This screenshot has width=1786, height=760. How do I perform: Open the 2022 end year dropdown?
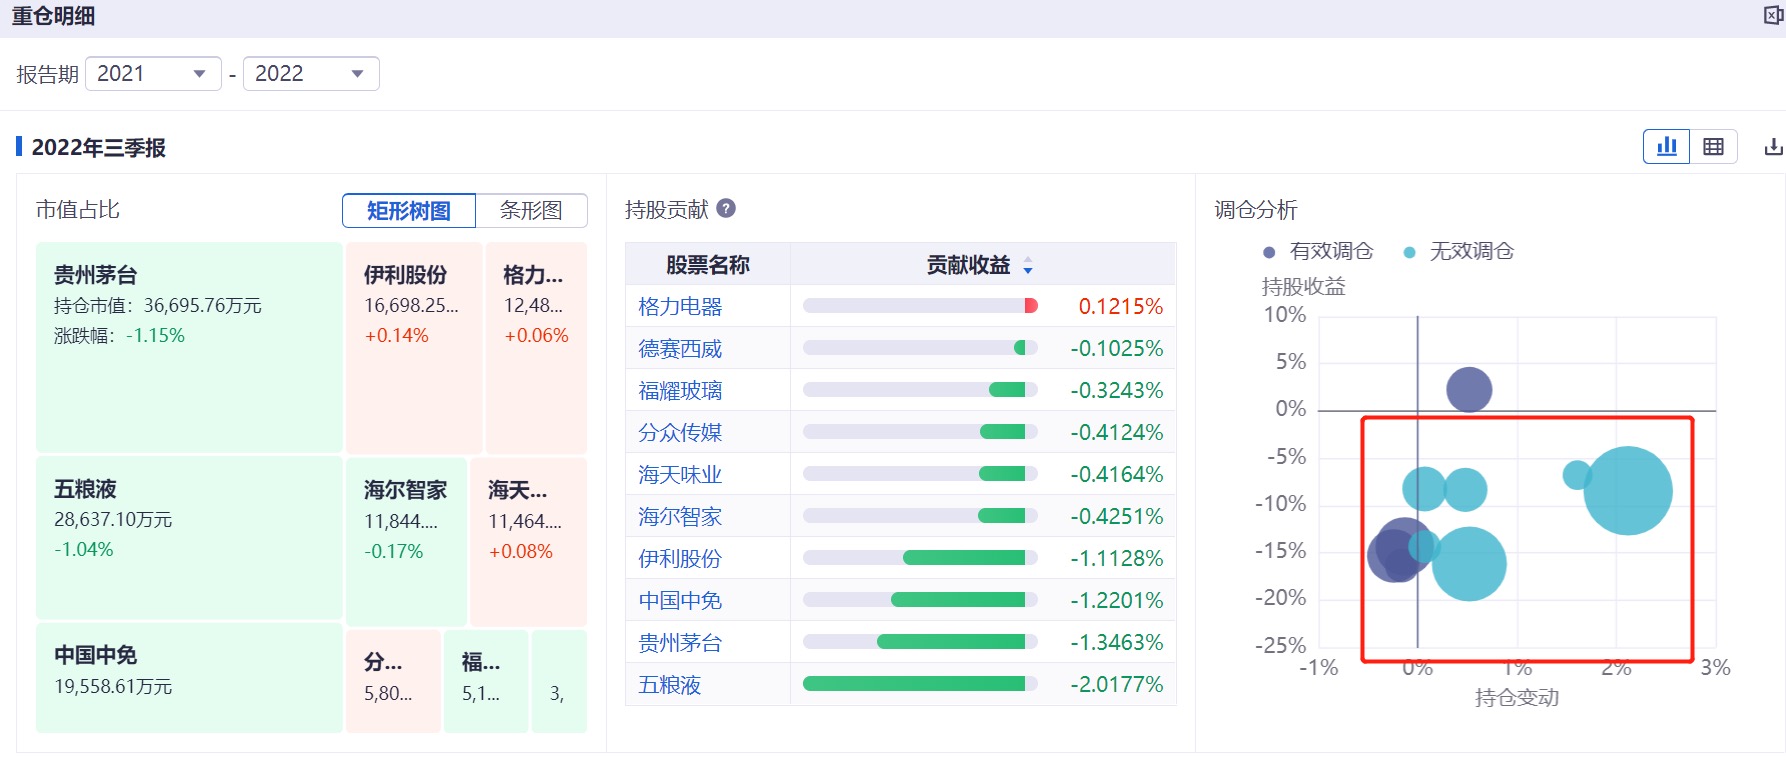point(311,74)
